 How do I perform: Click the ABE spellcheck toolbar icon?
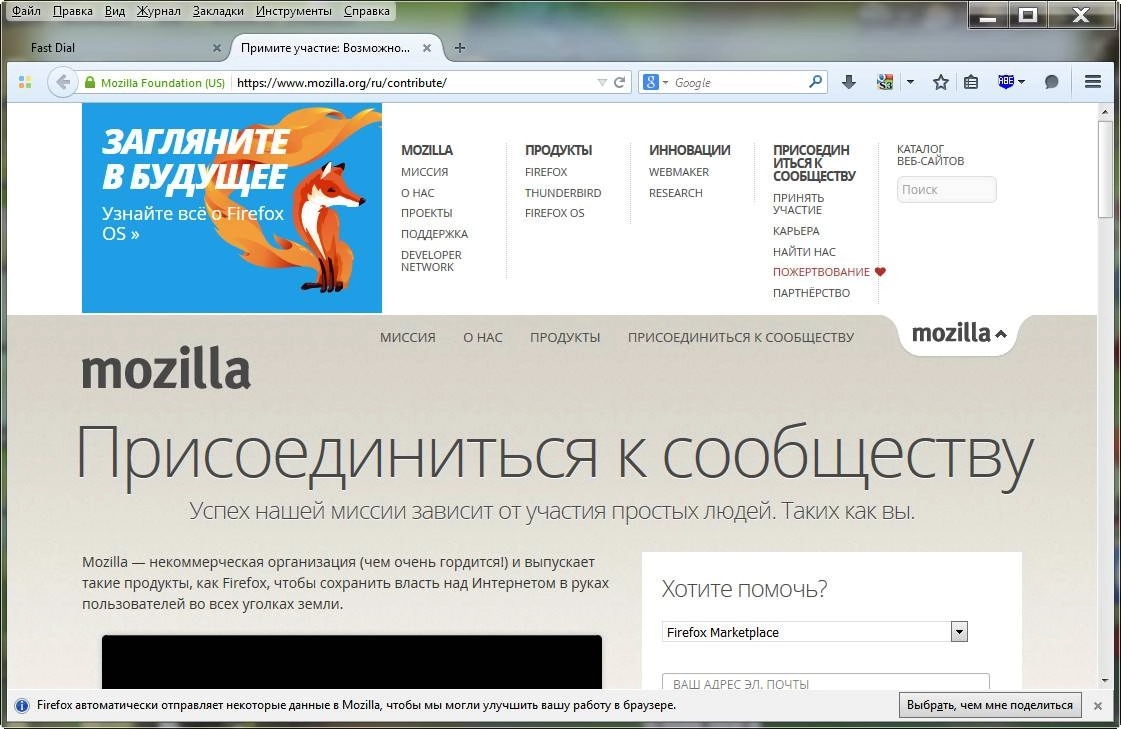[1006, 81]
